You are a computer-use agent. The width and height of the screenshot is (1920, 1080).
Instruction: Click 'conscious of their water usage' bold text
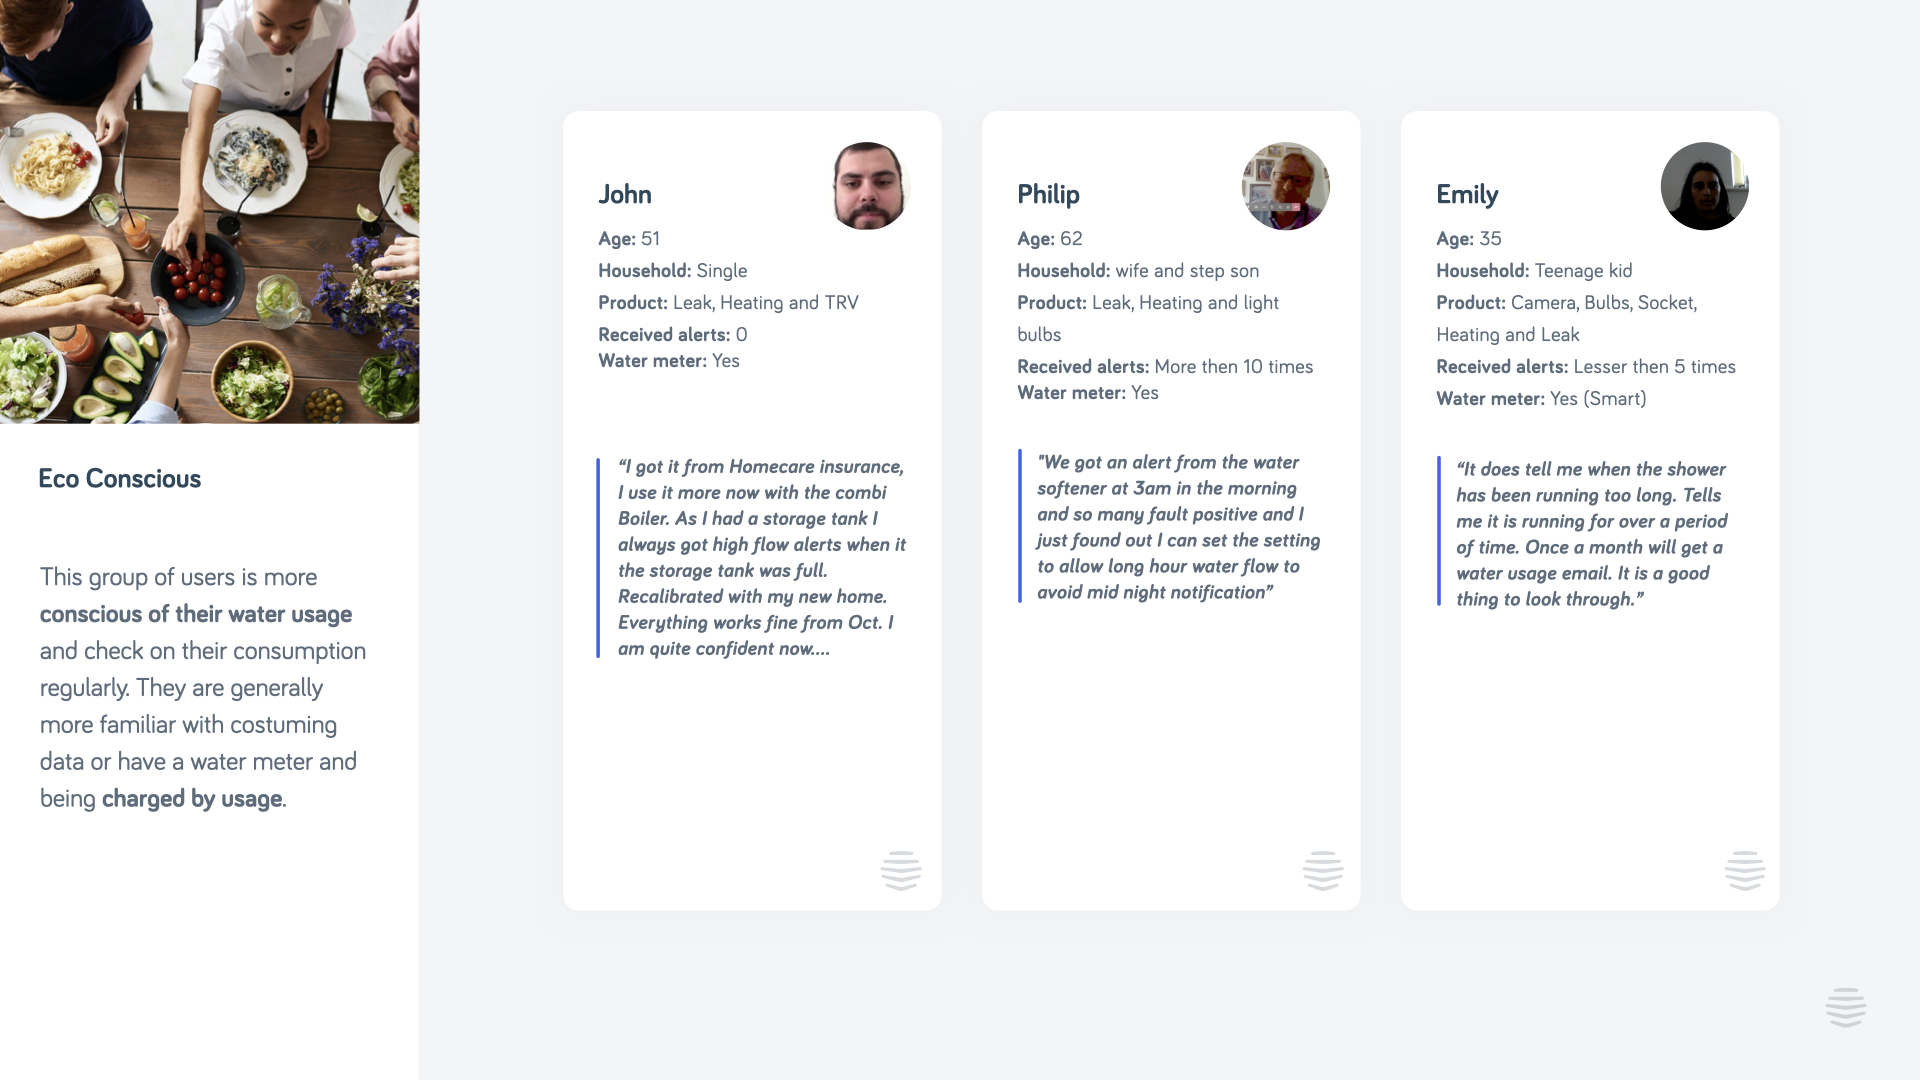[x=196, y=614]
